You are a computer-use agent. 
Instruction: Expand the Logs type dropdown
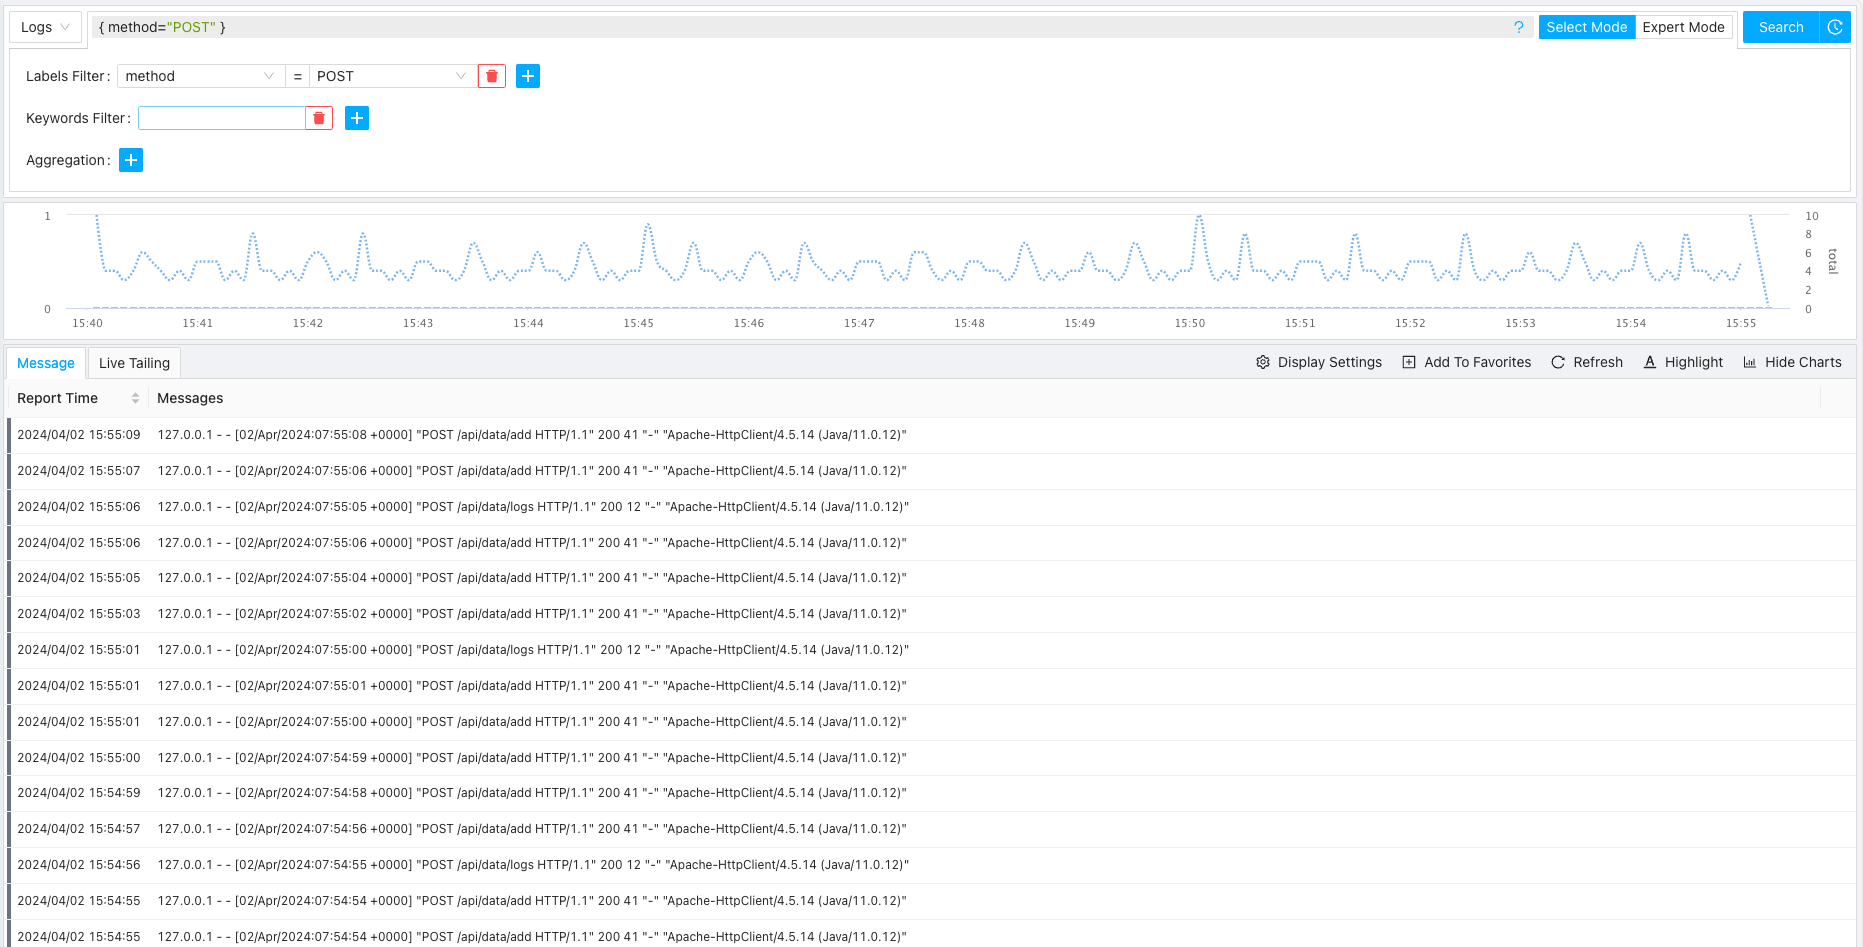[45, 27]
